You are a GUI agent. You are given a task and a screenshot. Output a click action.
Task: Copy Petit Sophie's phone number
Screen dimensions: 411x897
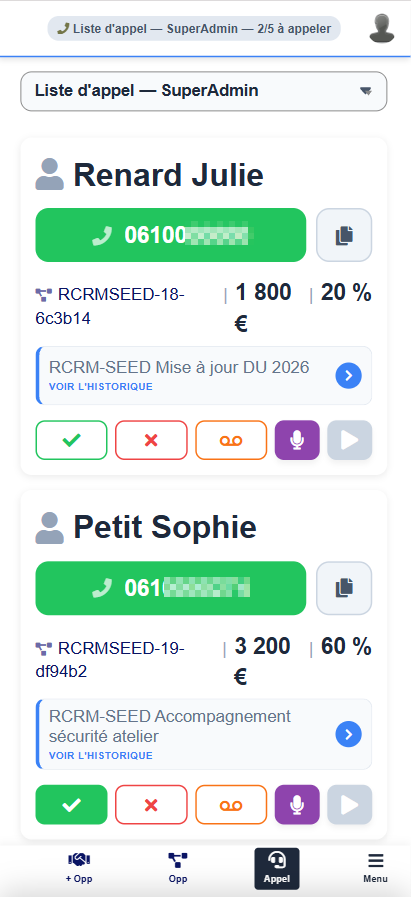click(x=344, y=588)
